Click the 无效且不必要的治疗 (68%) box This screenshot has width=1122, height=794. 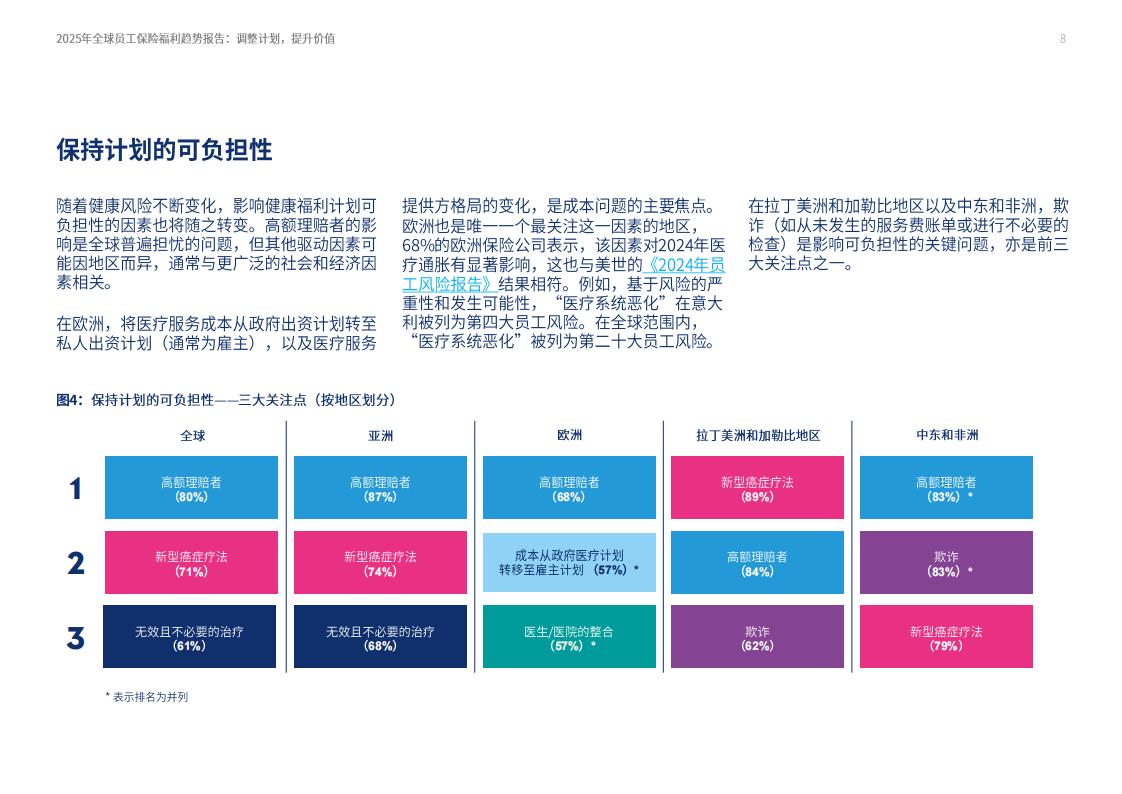click(x=380, y=637)
